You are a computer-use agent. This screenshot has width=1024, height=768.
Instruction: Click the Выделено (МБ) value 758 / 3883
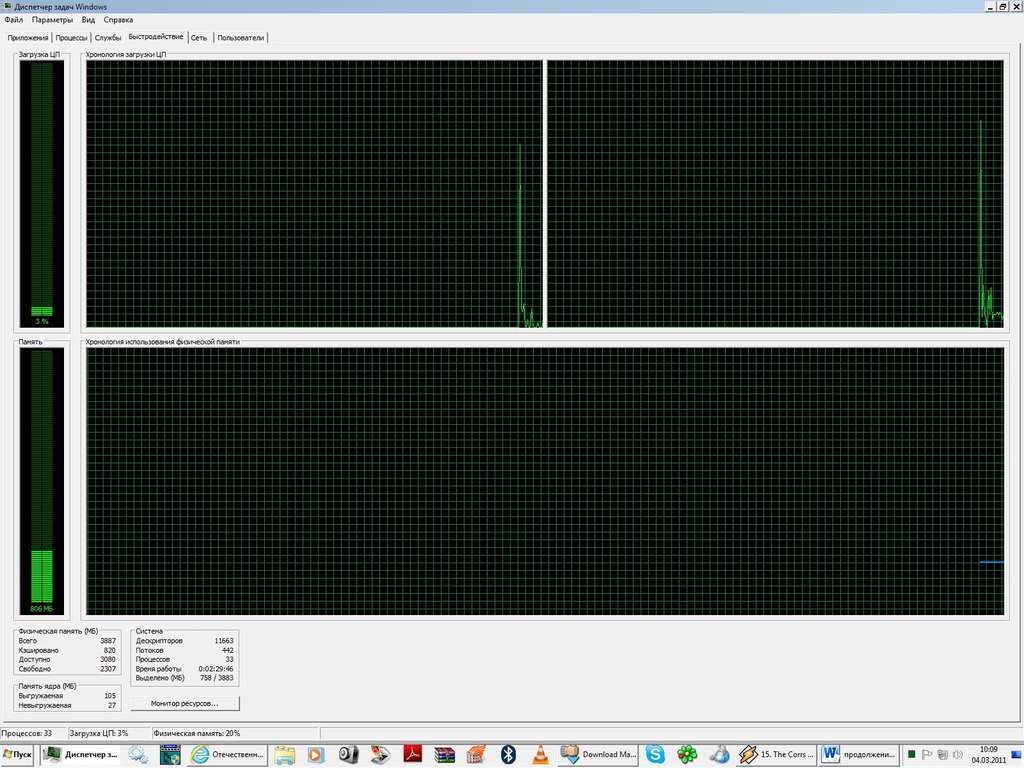click(216, 678)
